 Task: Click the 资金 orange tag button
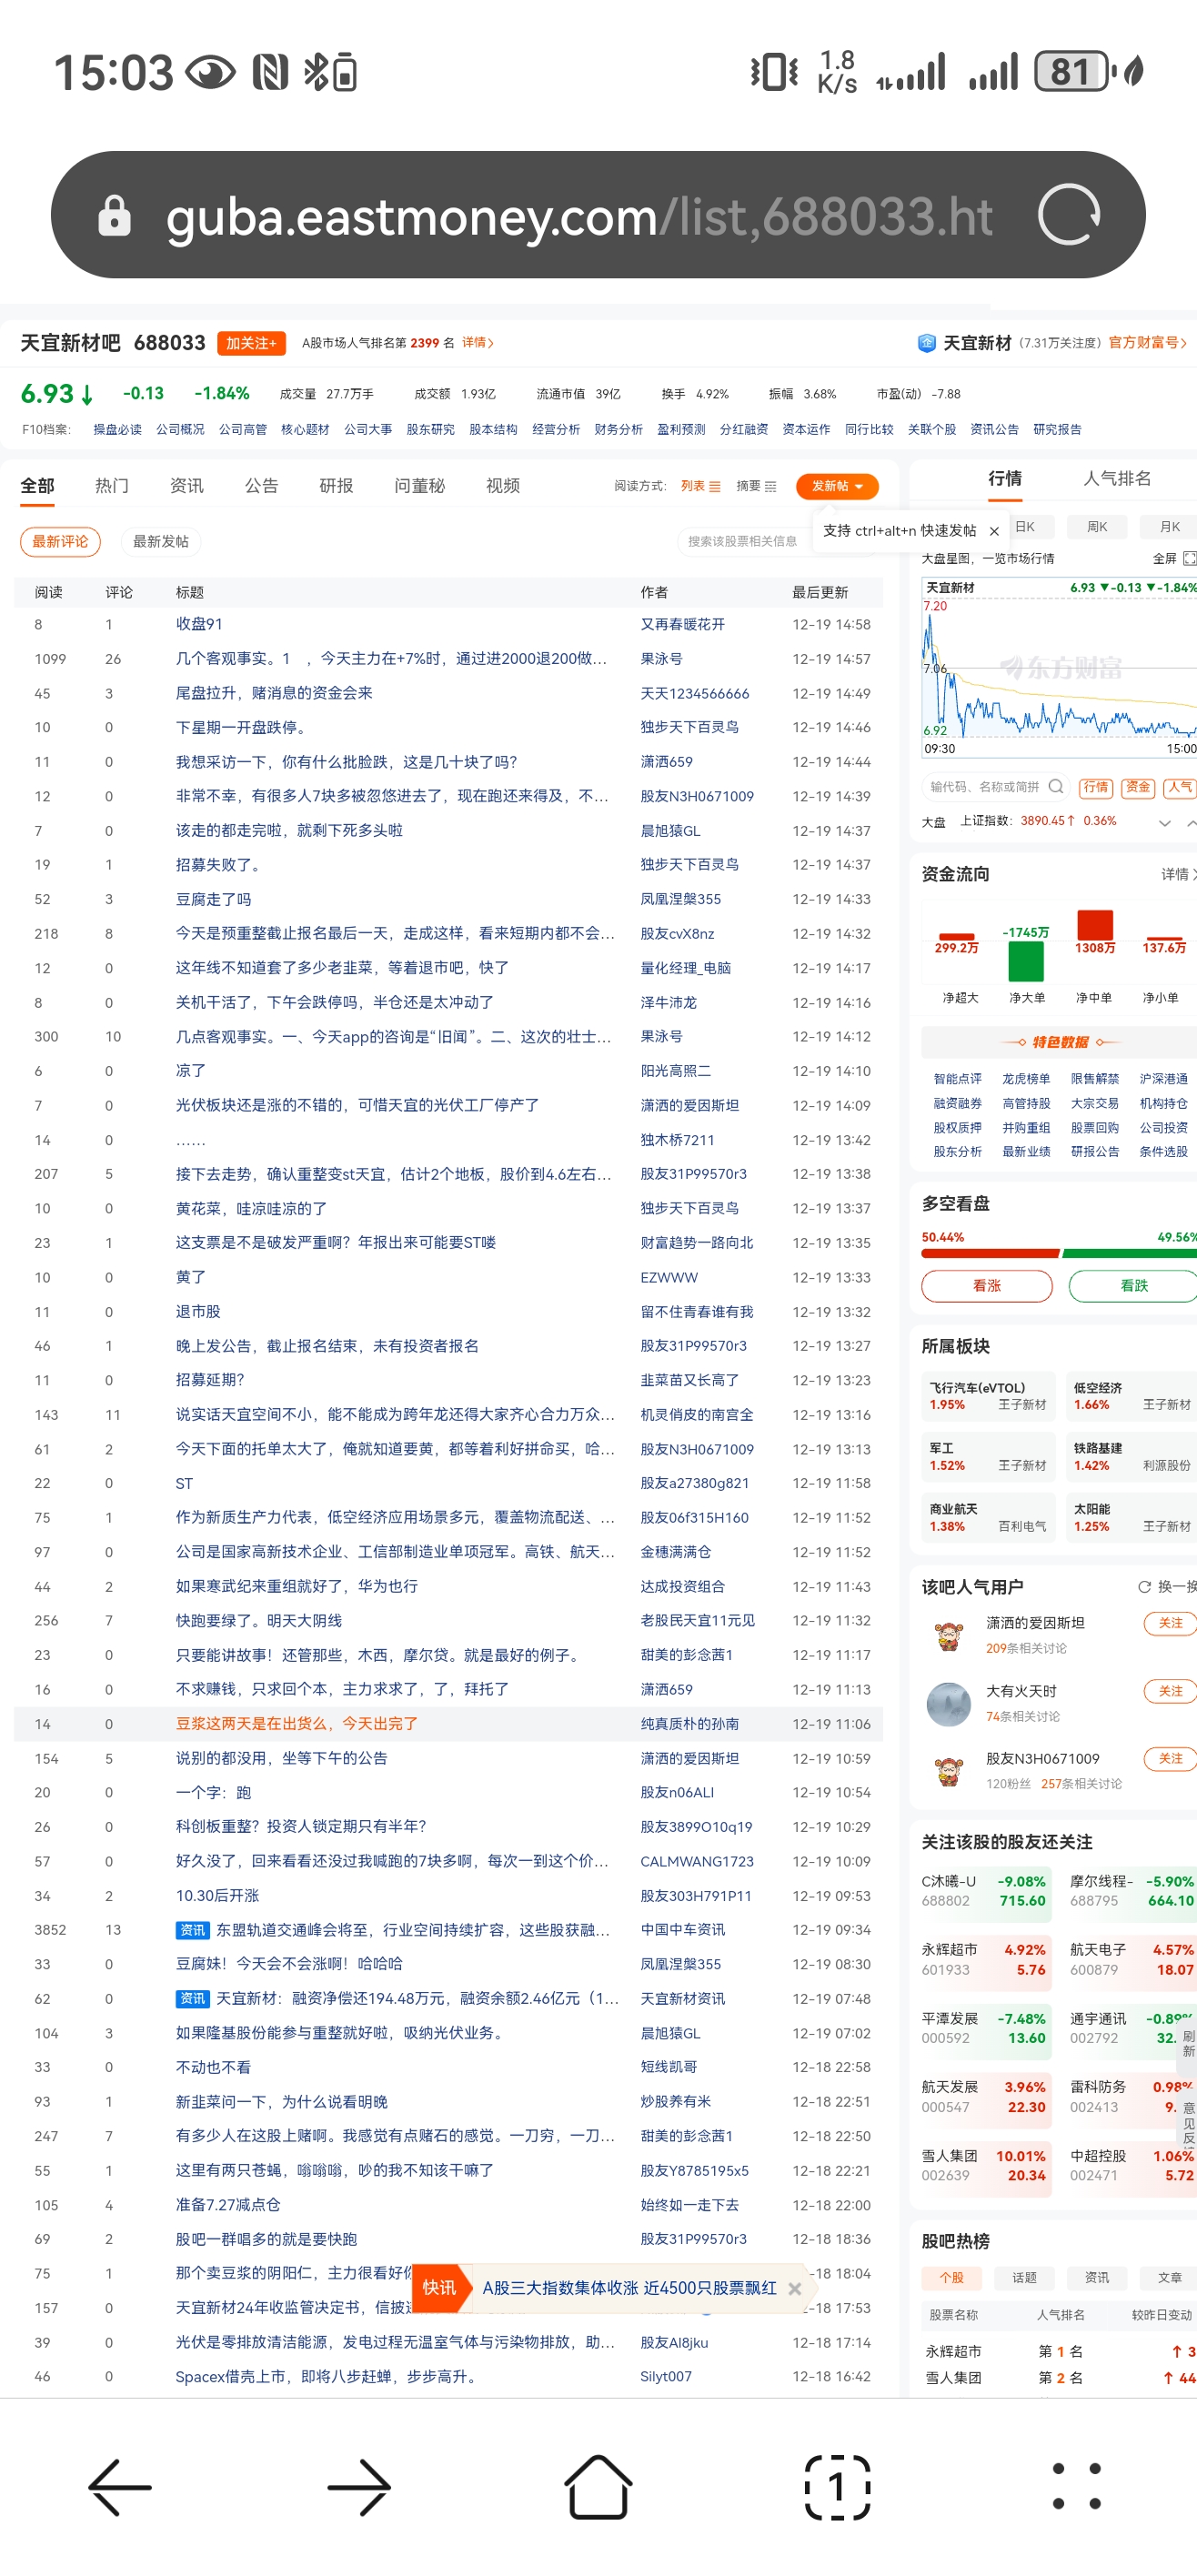(x=1137, y=787)
